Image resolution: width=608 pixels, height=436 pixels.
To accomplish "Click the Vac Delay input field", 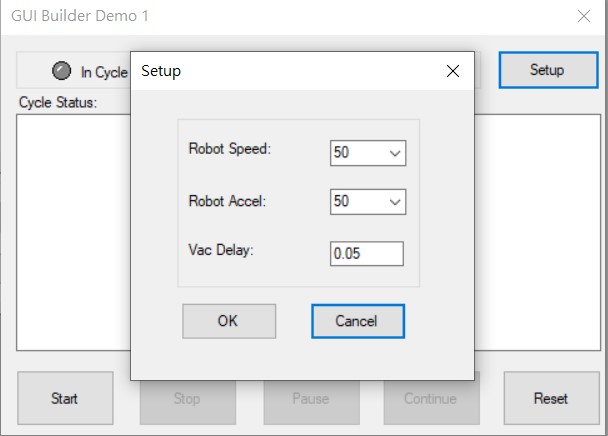I will tap(366, 253).
